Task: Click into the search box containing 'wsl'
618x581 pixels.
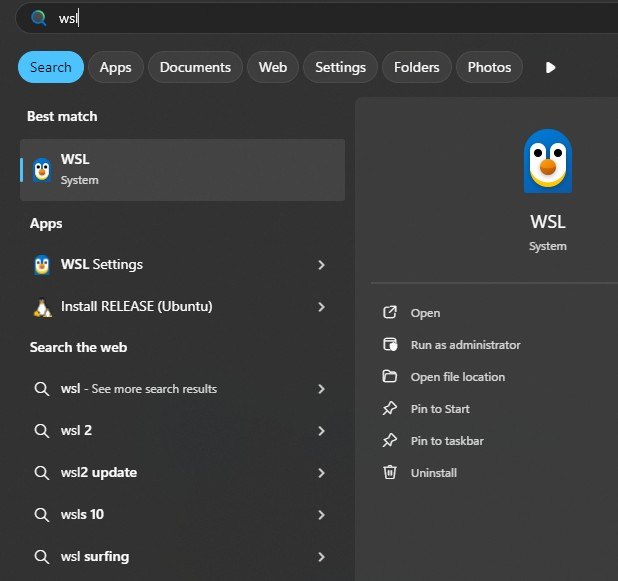Action: pos(316,18)
